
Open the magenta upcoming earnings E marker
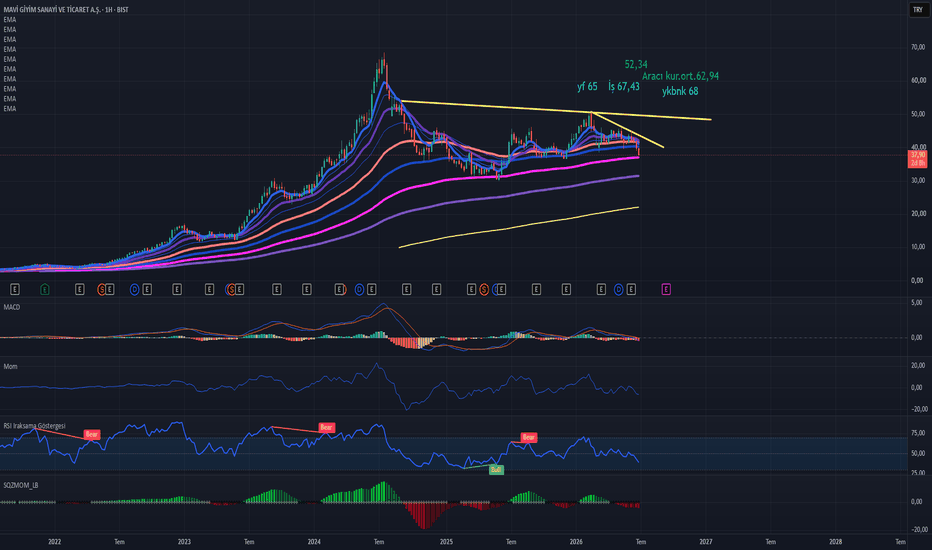(666, 290)
